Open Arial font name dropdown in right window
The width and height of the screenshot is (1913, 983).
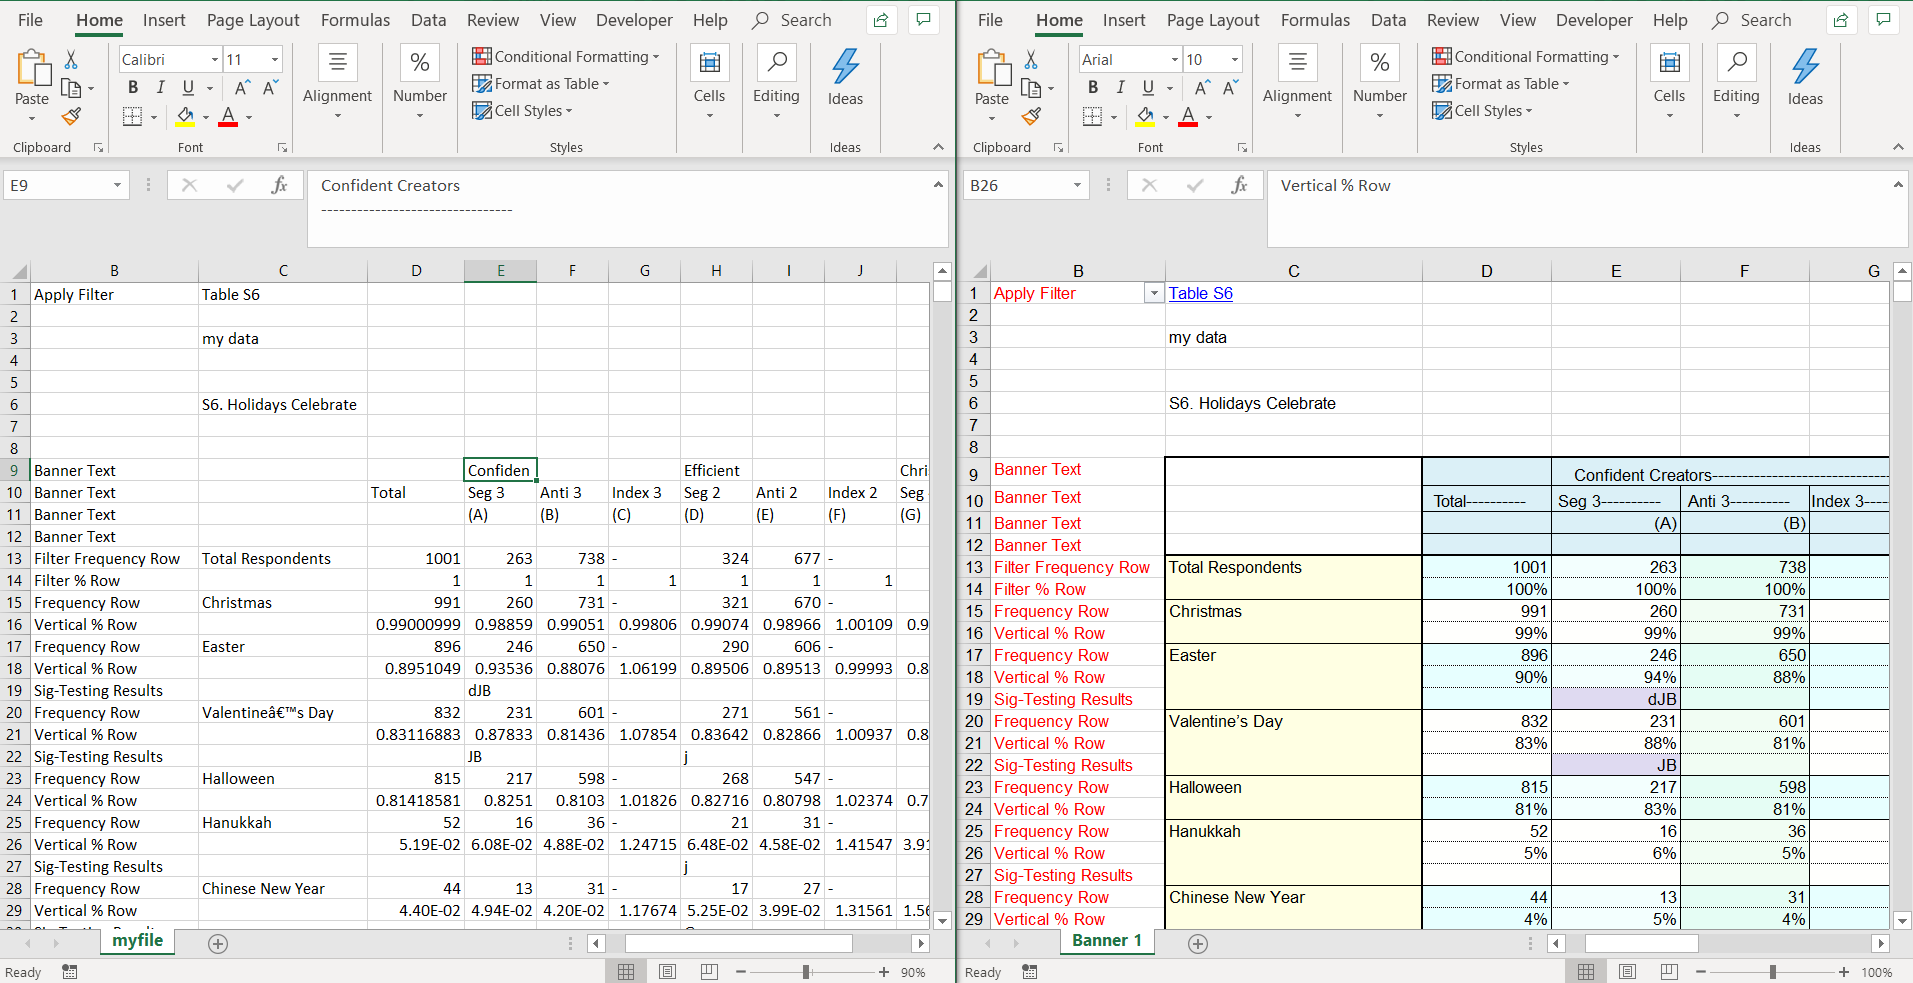[x=1174, y=60]
